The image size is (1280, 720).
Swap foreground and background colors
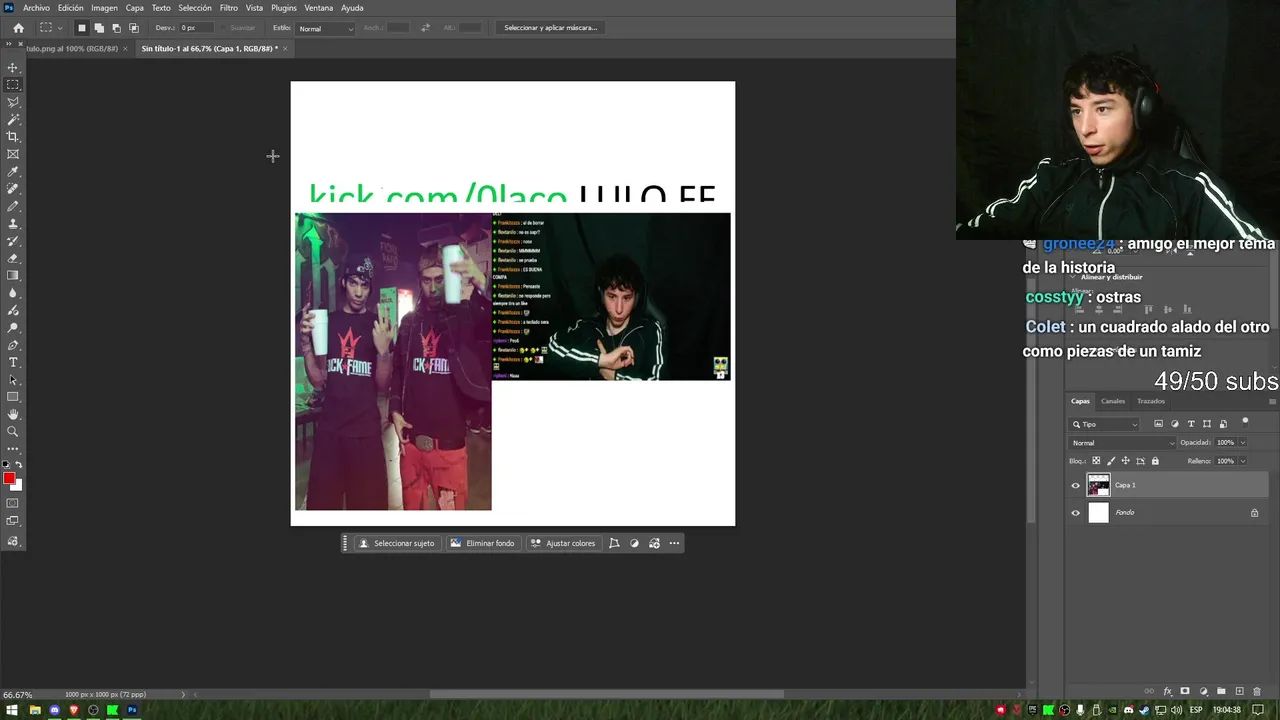18,465
